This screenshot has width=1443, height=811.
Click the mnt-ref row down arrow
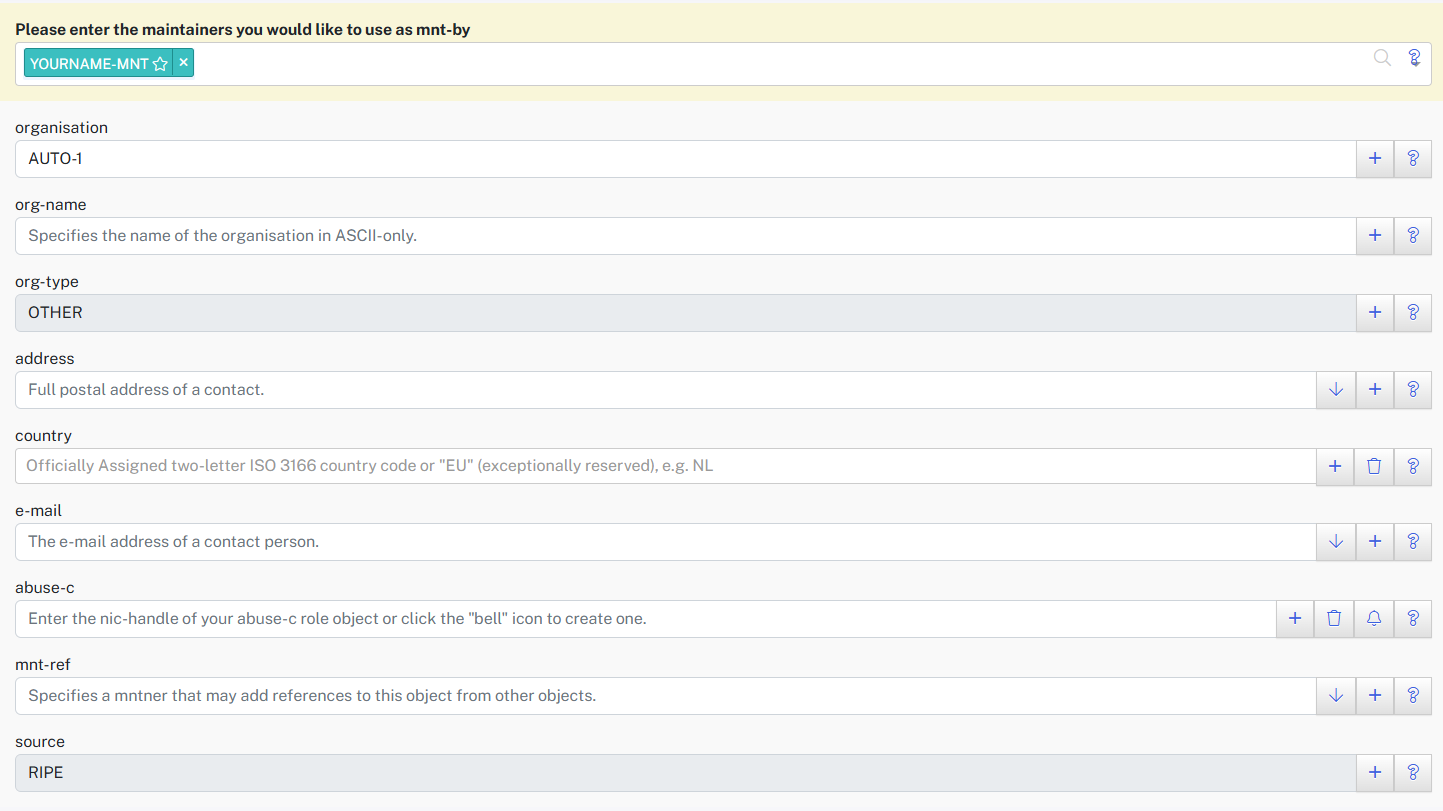point(1336,696)
